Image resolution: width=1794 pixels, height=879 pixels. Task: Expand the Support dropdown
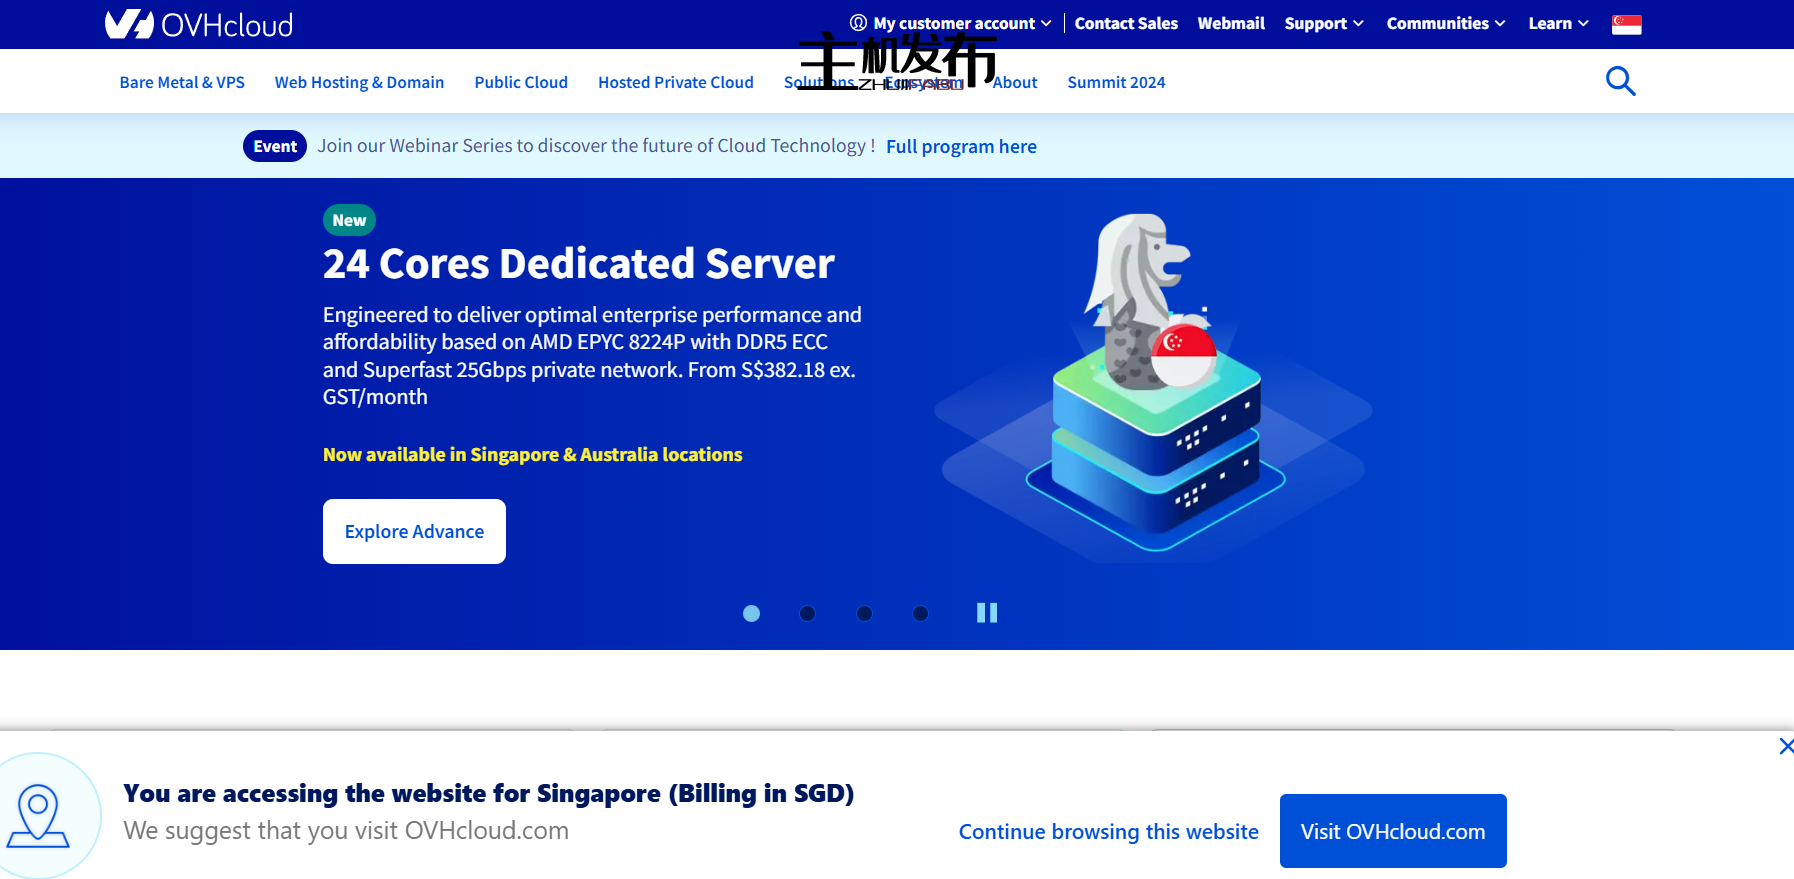1324,23
